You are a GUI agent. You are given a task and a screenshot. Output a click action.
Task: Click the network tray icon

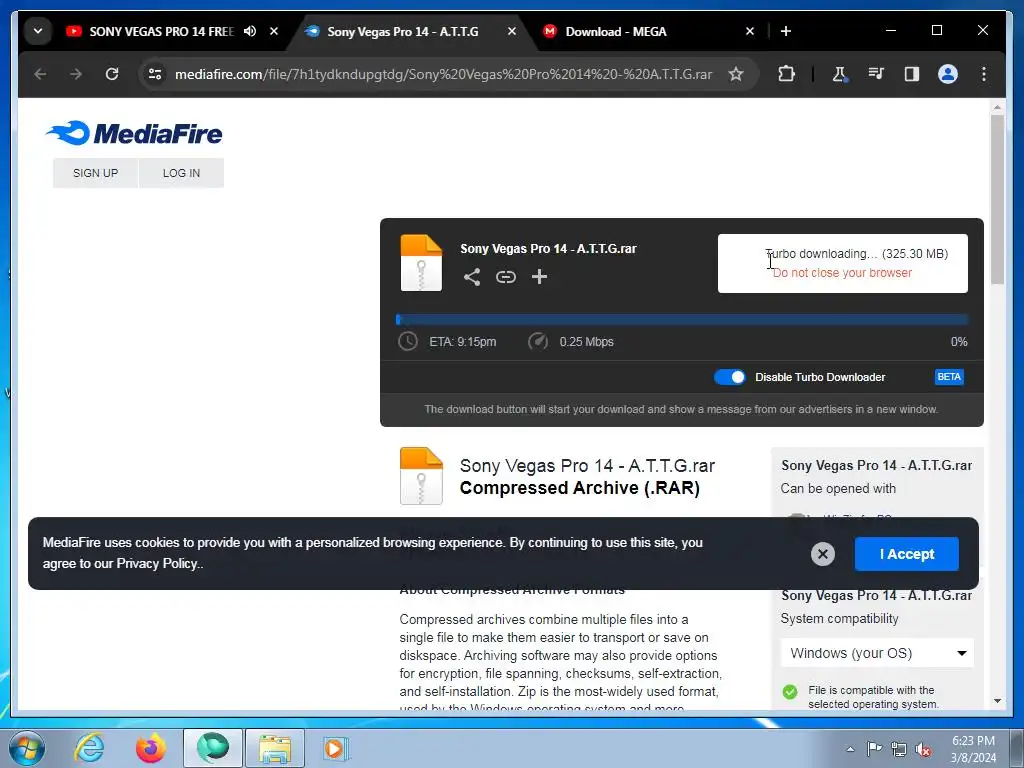pyautogui.click(x=899, y=750)
